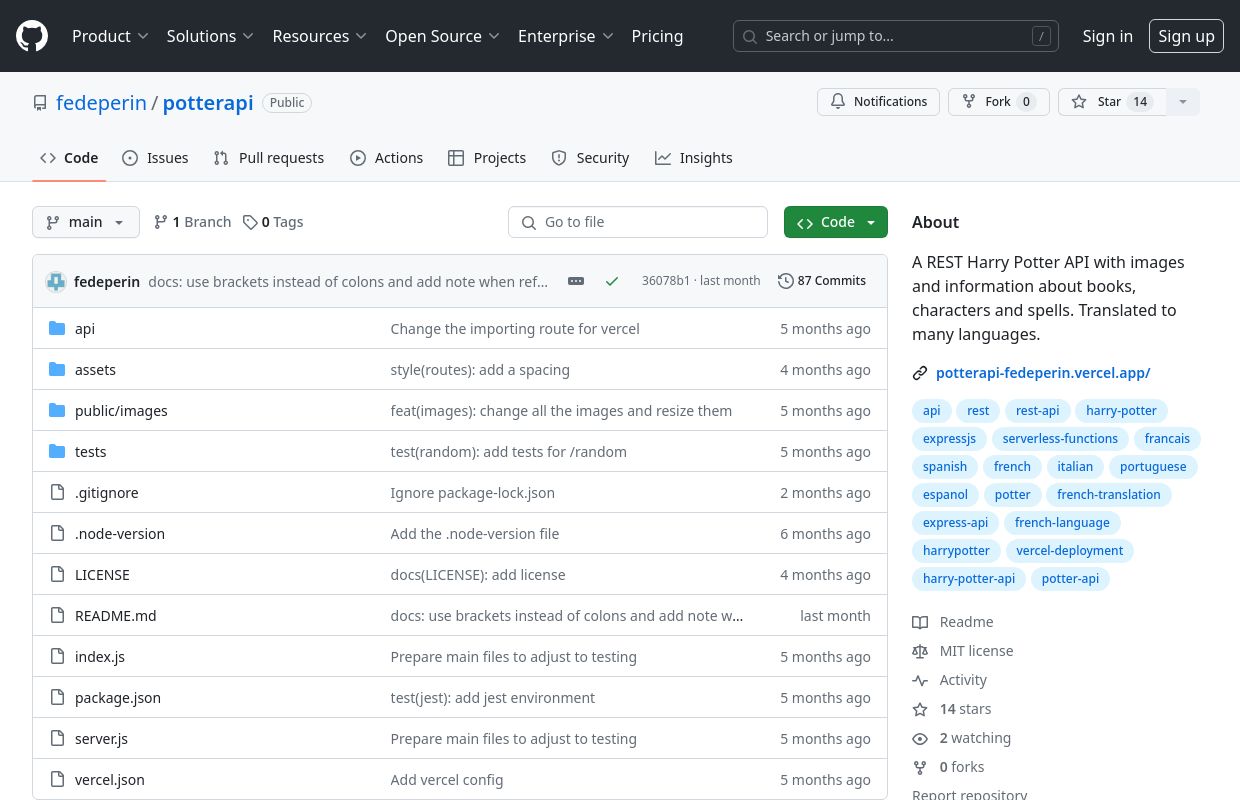The height and width of the screenshot is (800, 1240).
Task: Click the history clock icon by 87 Commits
Action: pyautogui.click(x=786, y=281)
